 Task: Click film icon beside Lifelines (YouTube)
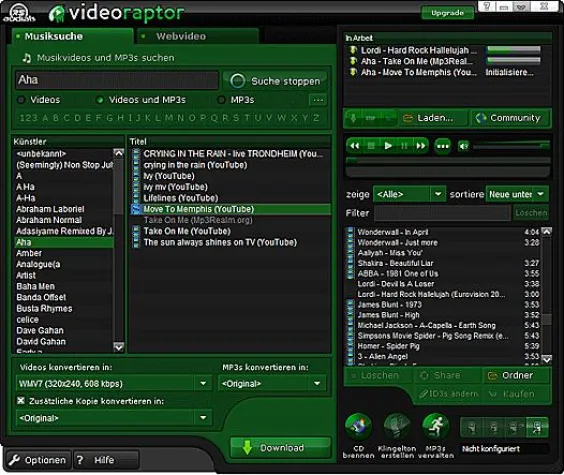click(x=136, y=198)
